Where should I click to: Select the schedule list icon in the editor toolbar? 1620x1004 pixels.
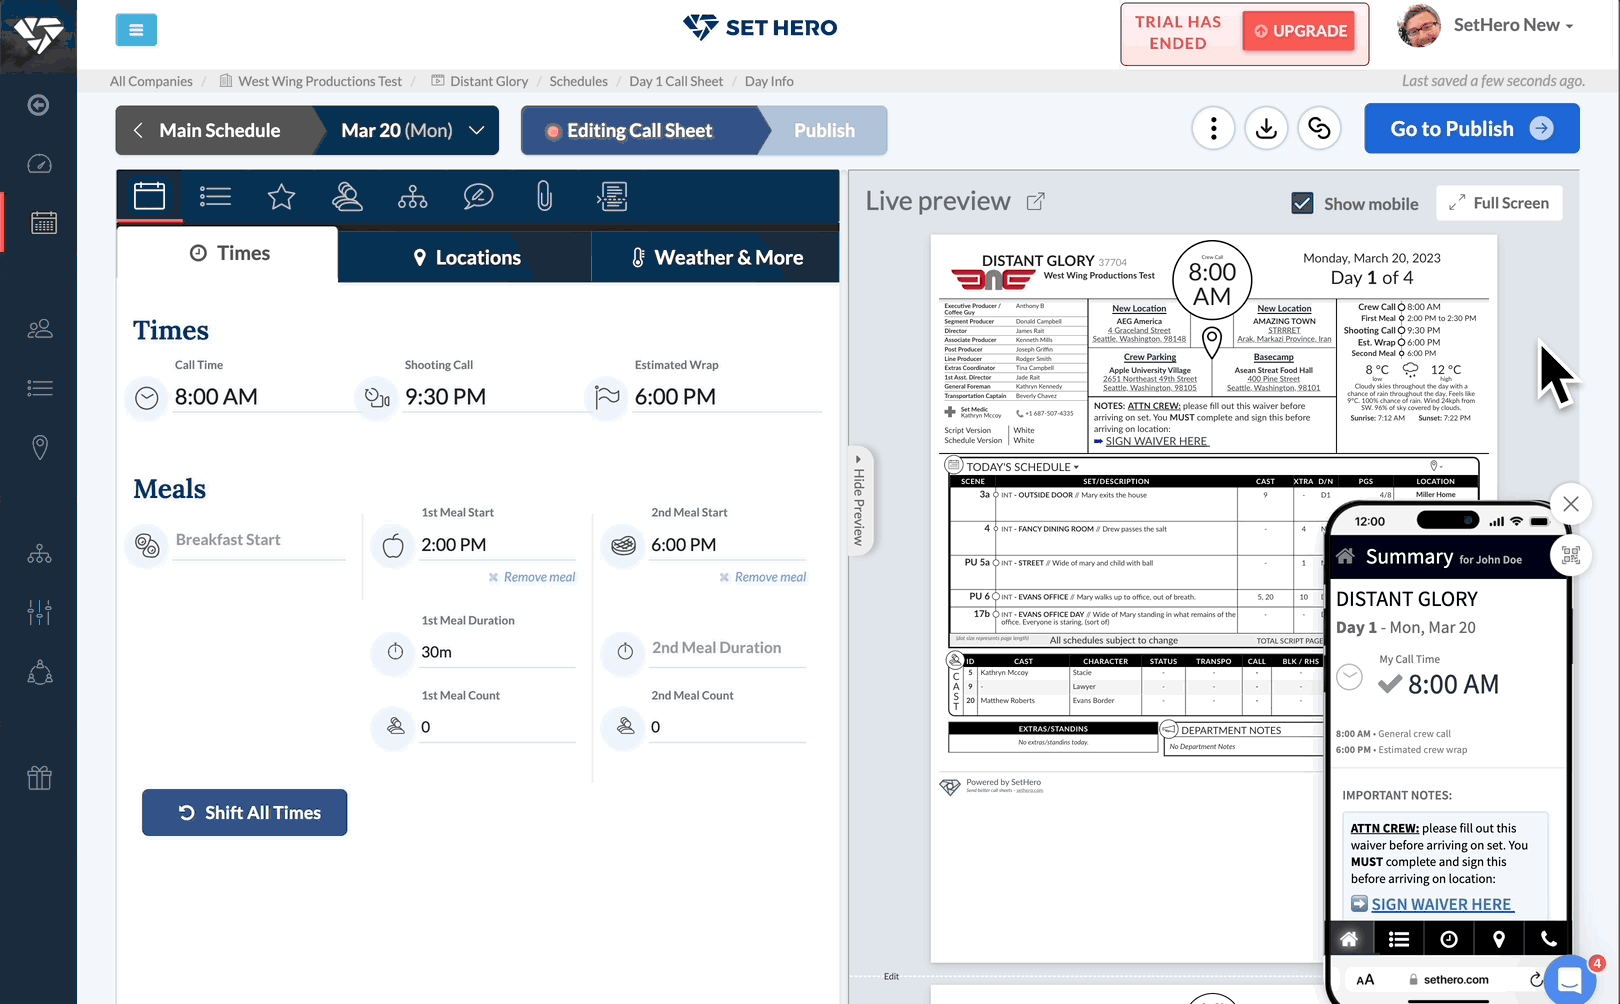click(x=215, y=196)
